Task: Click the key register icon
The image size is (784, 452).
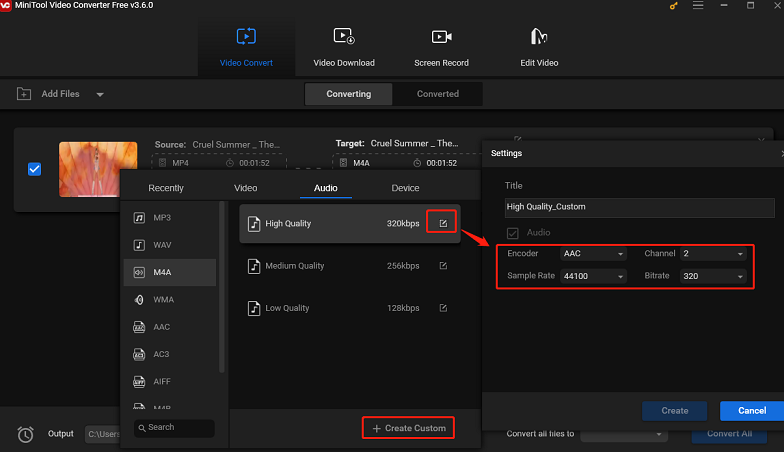Action: tap(674, 6)
